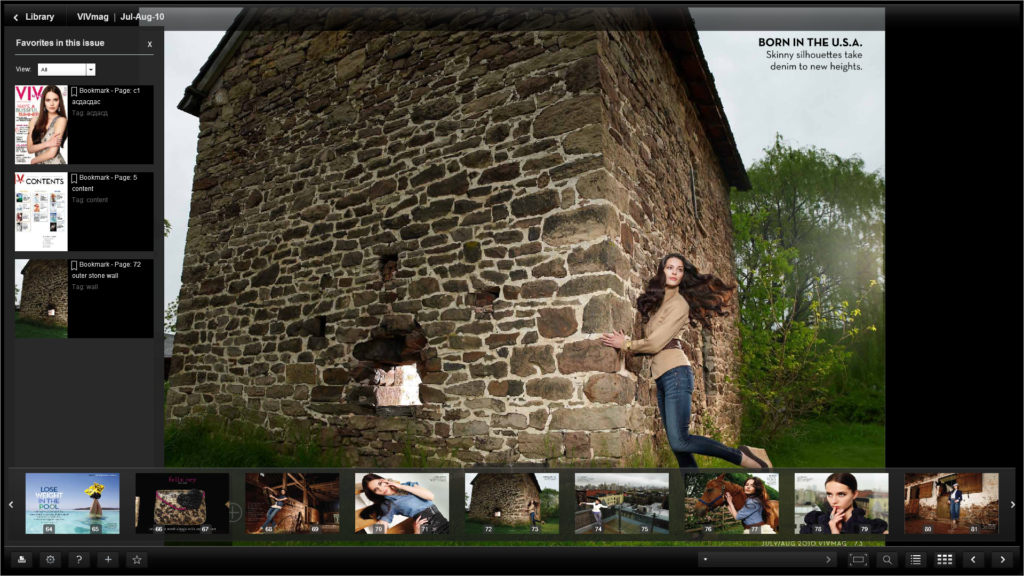Open the page number dropdown arrow
The image size is (1024, 576).
pos(705,559)
